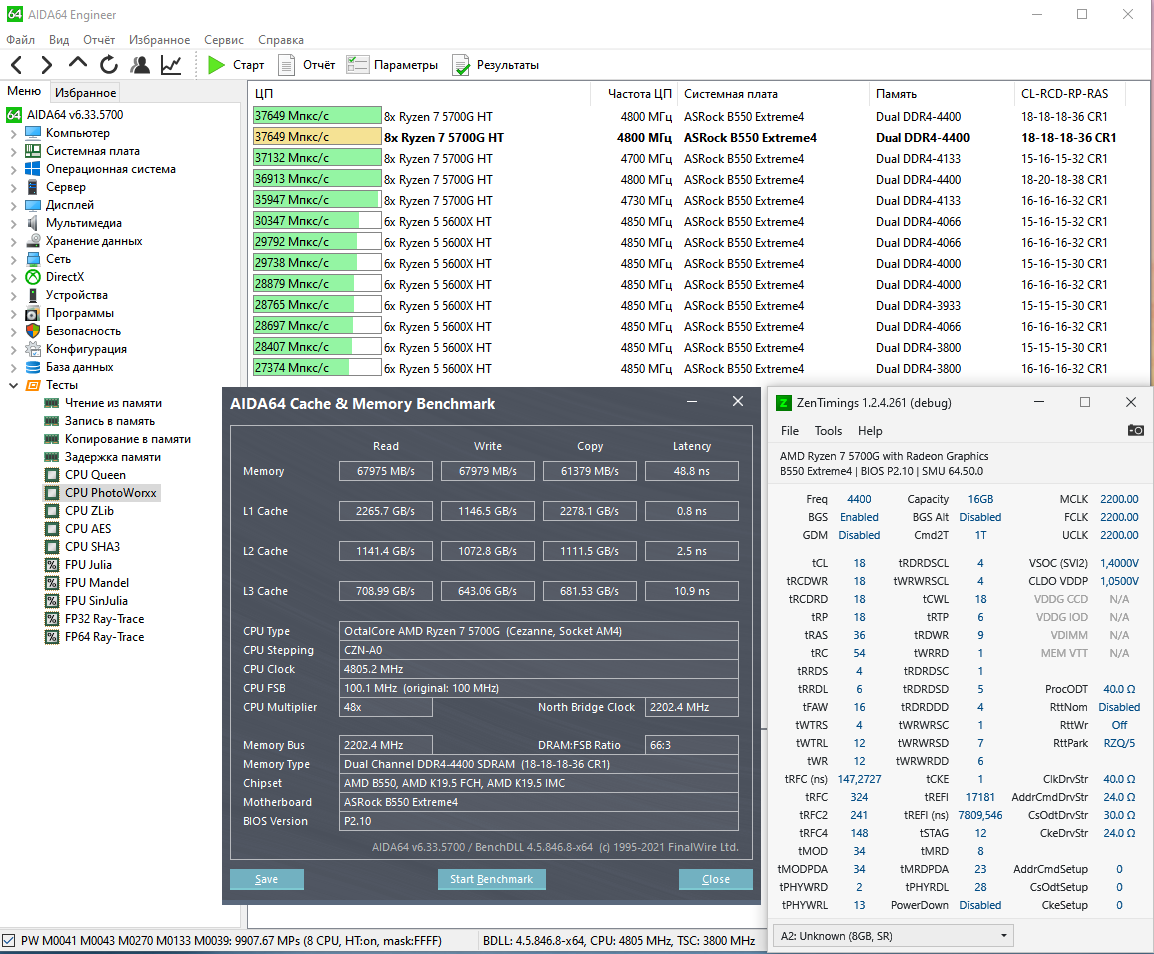Click the Чтение из памяти memory icon
Screen dimensions: 1154x954
click(x=52, y=403)
